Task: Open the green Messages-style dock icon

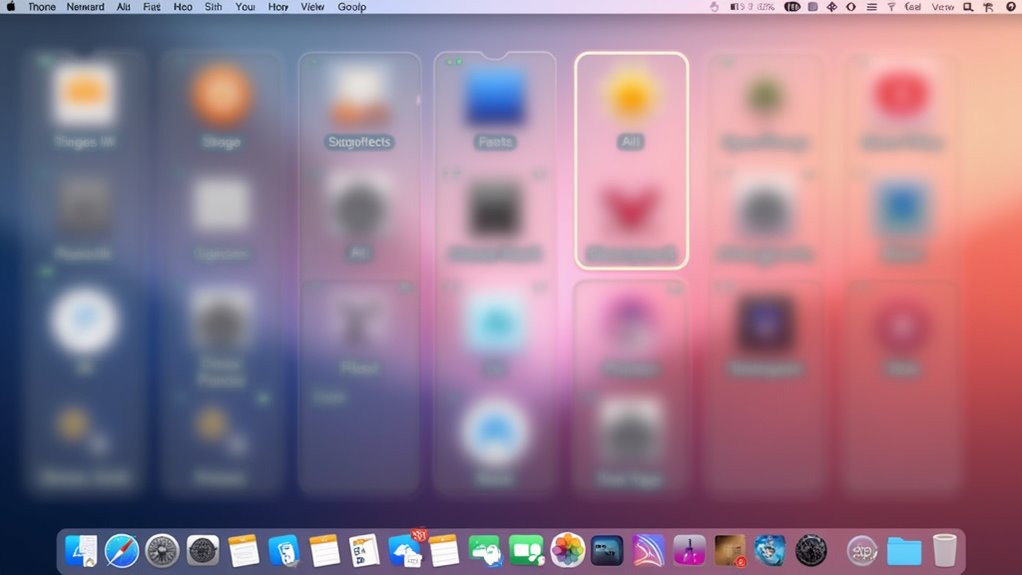Action: point(485,551)
